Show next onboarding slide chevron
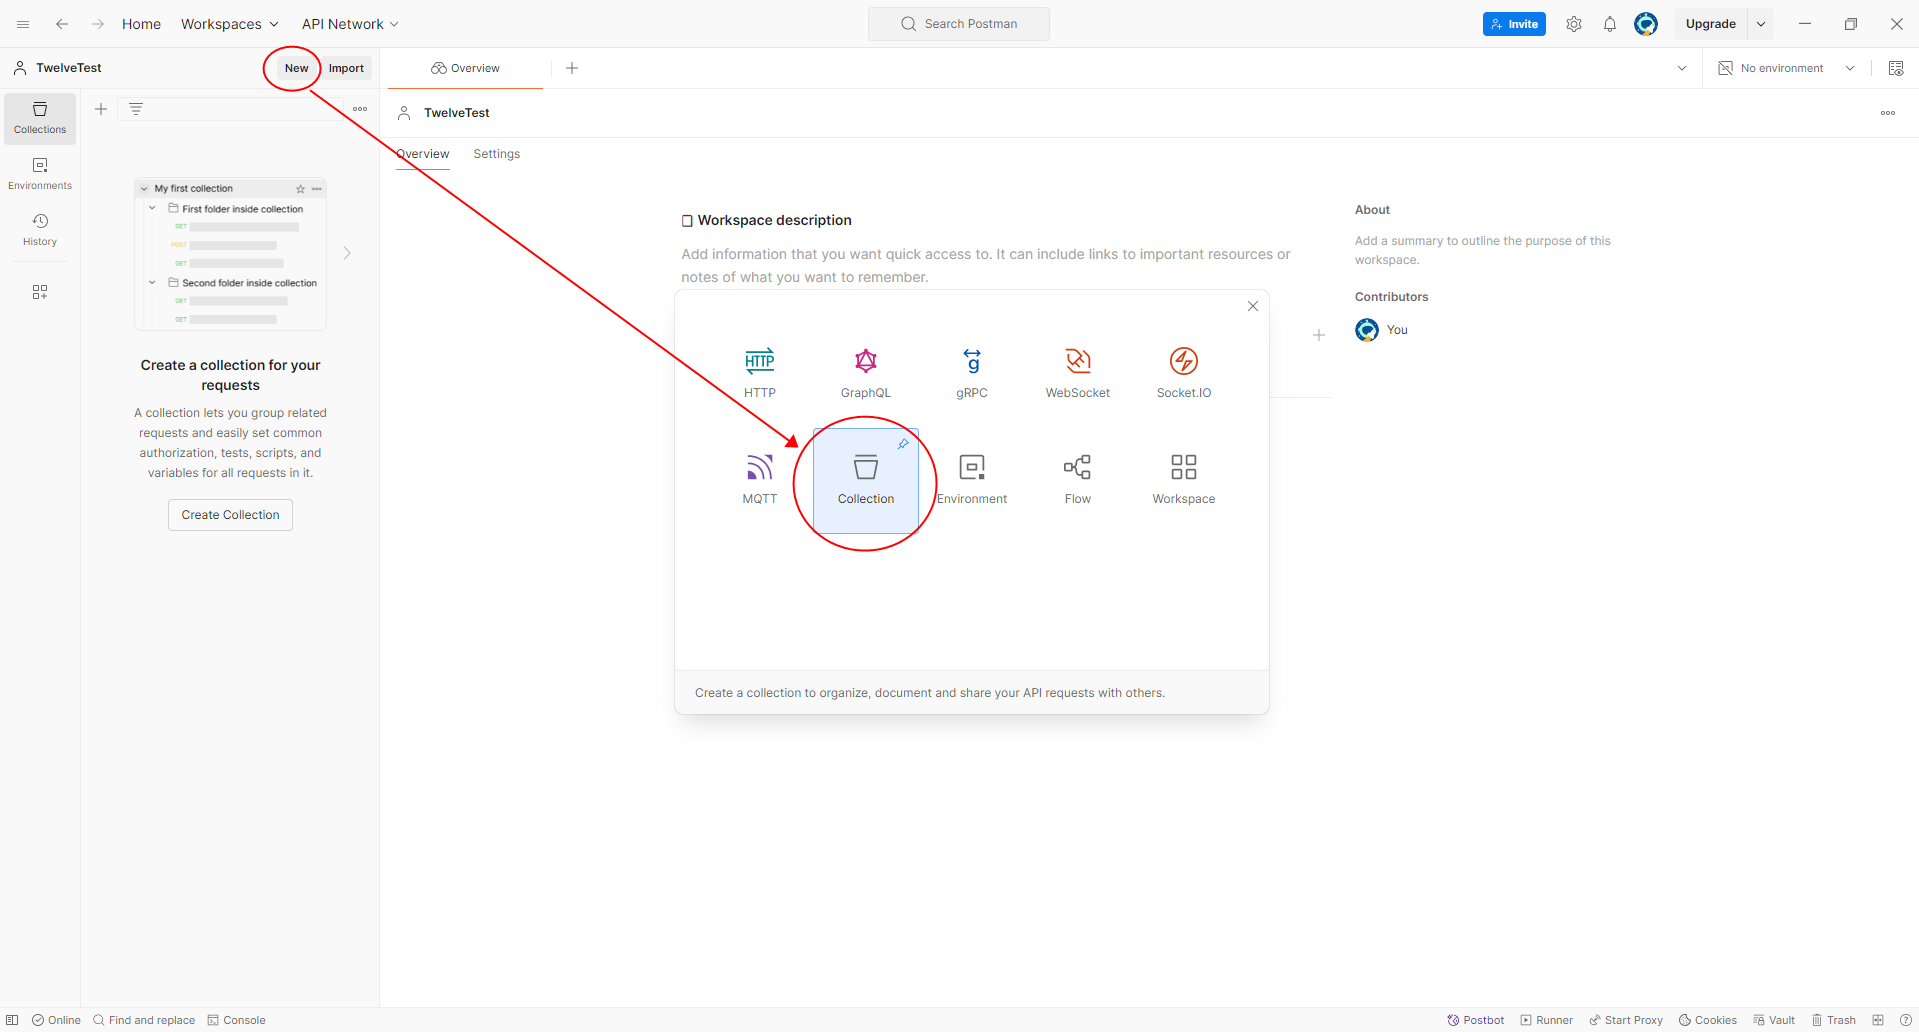Viewport: 1919px width, 1032px height. (x=347, y=253)
